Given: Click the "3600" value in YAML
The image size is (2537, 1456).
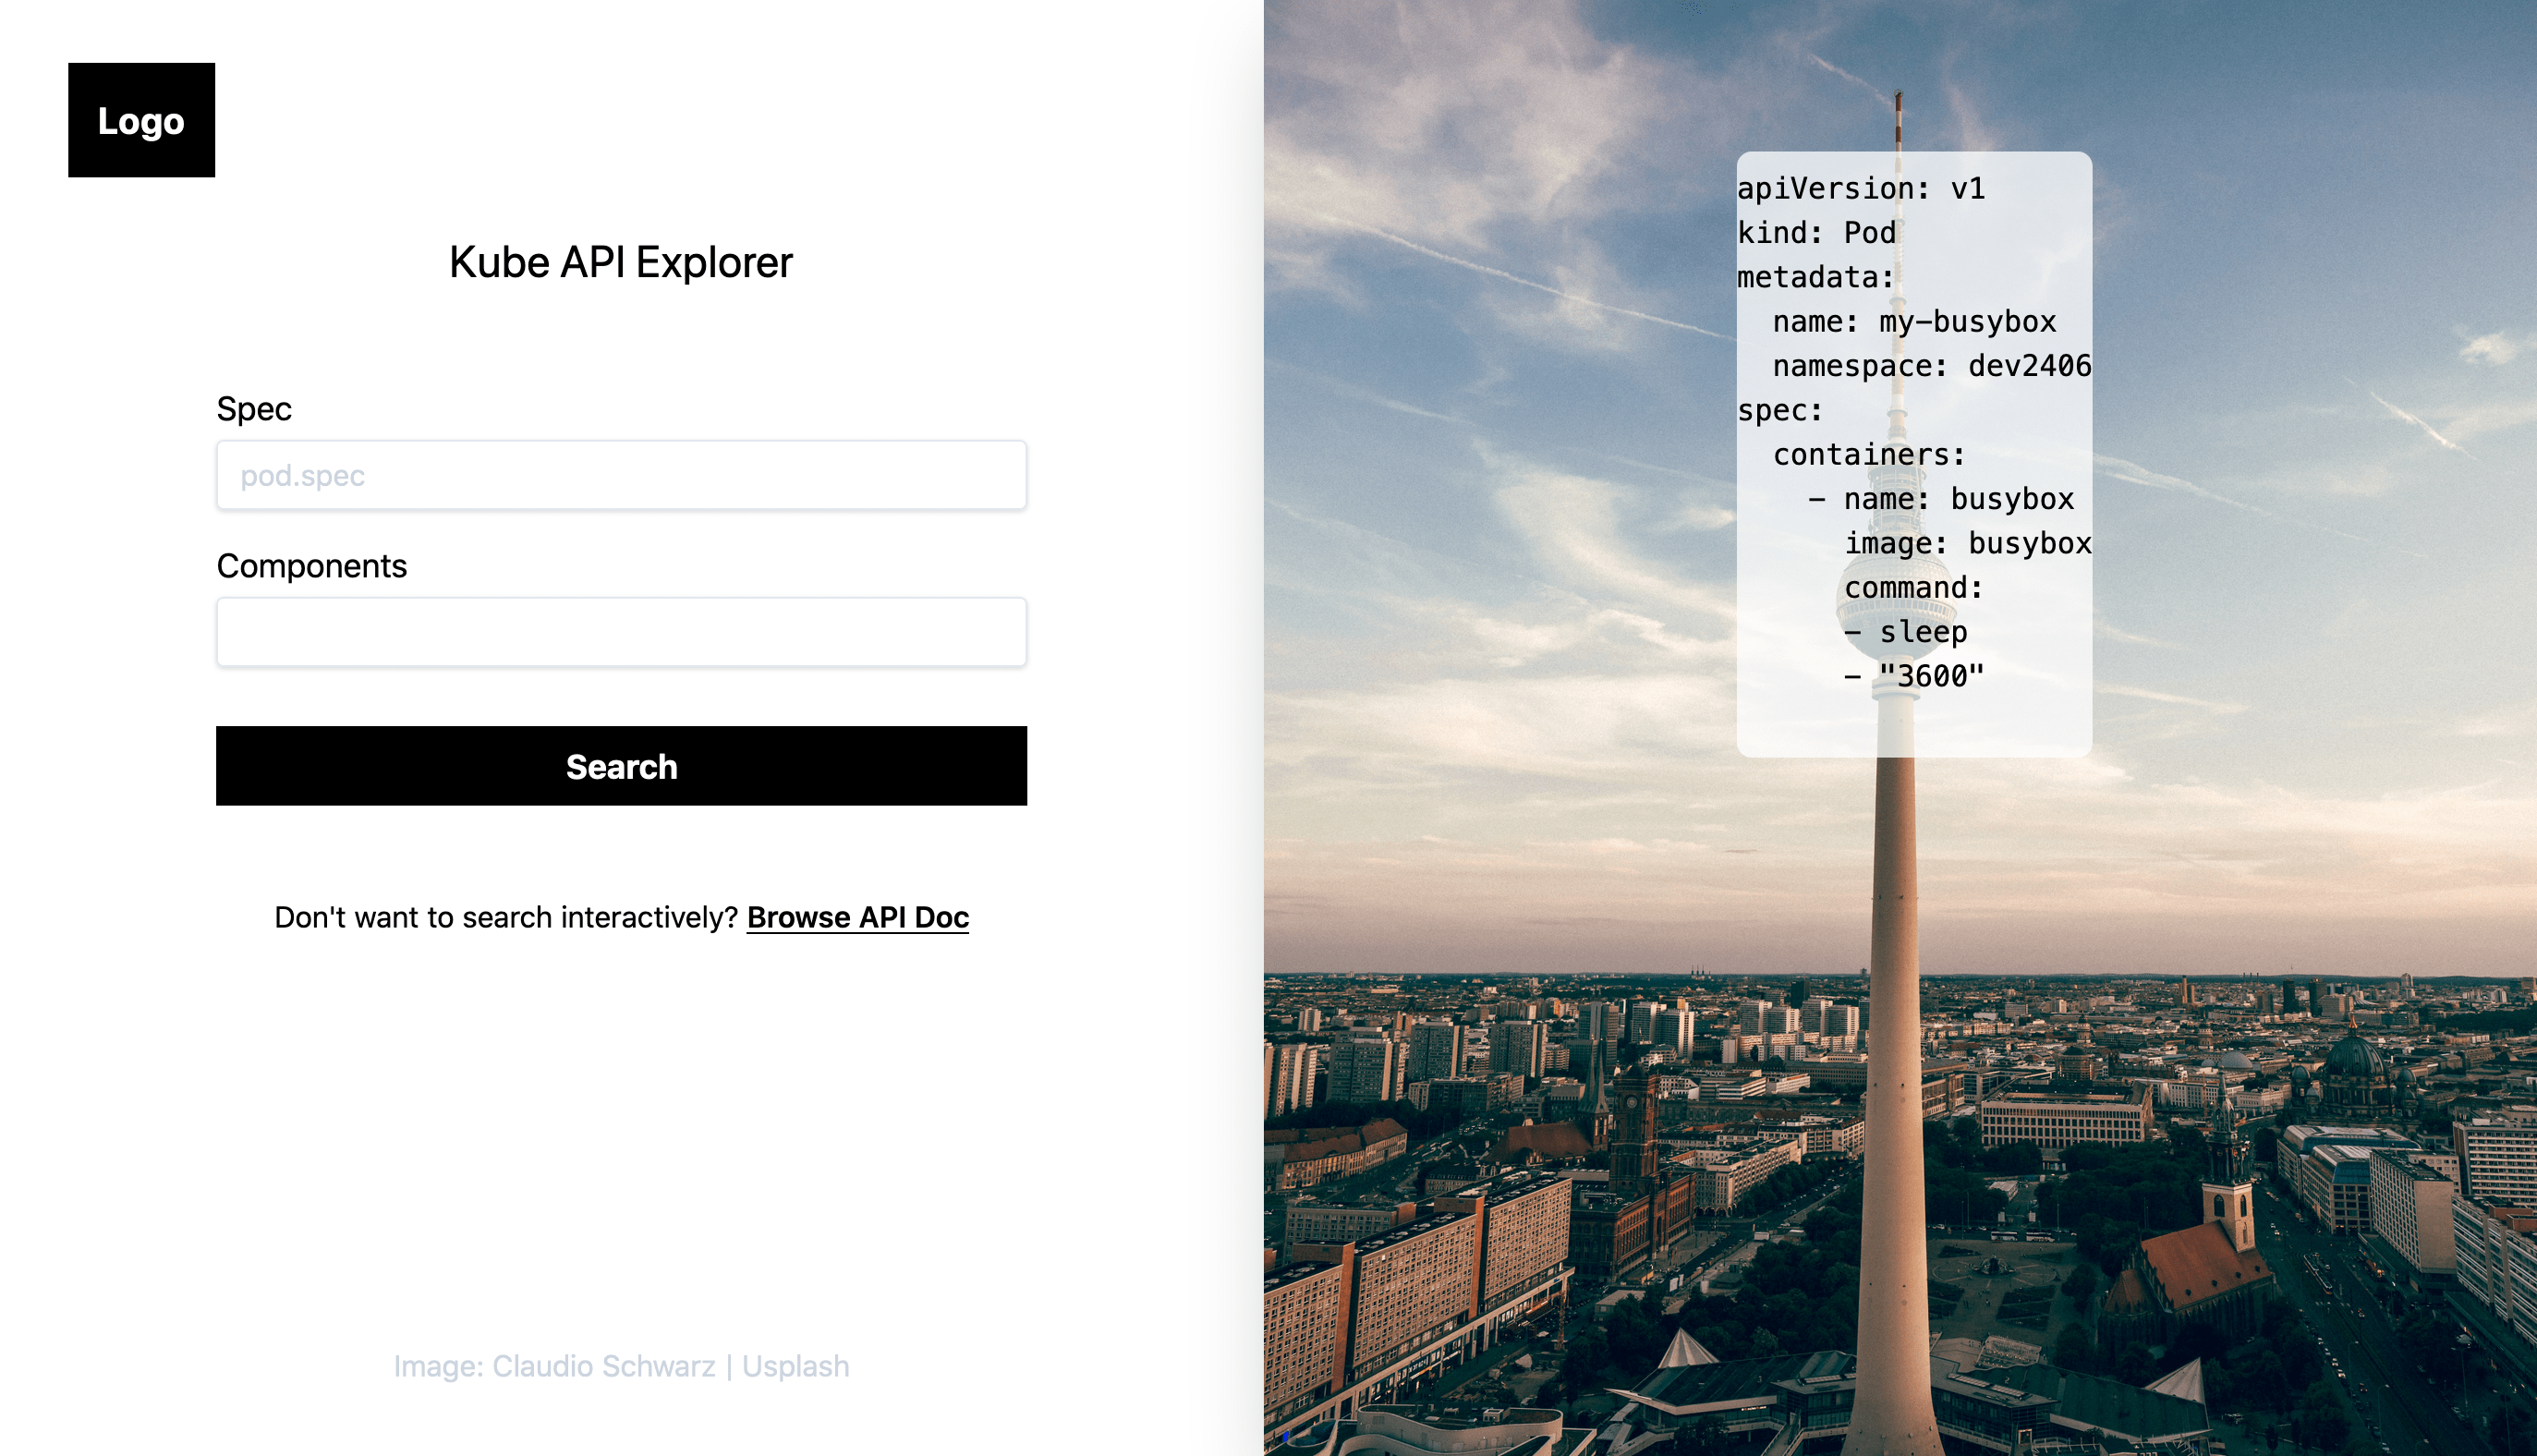Looking at the screenshot, I should point(1931,676).
